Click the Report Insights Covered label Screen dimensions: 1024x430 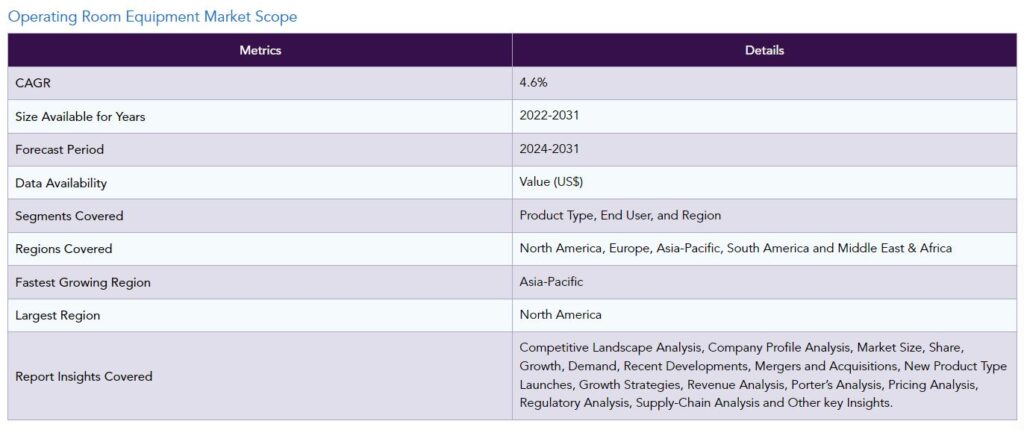(84, 376)
